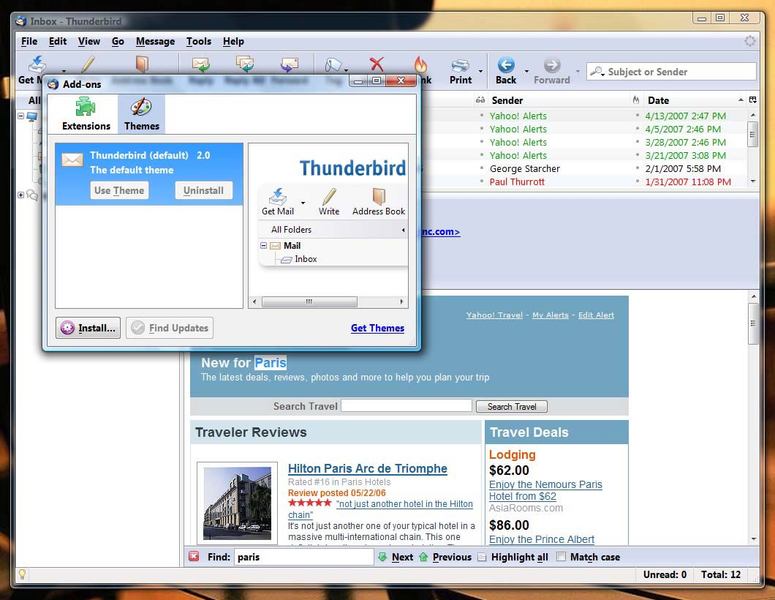Click the grayed Forward navigation arrow icon
The image size is (775, 600).
click(x=552, y=65)
